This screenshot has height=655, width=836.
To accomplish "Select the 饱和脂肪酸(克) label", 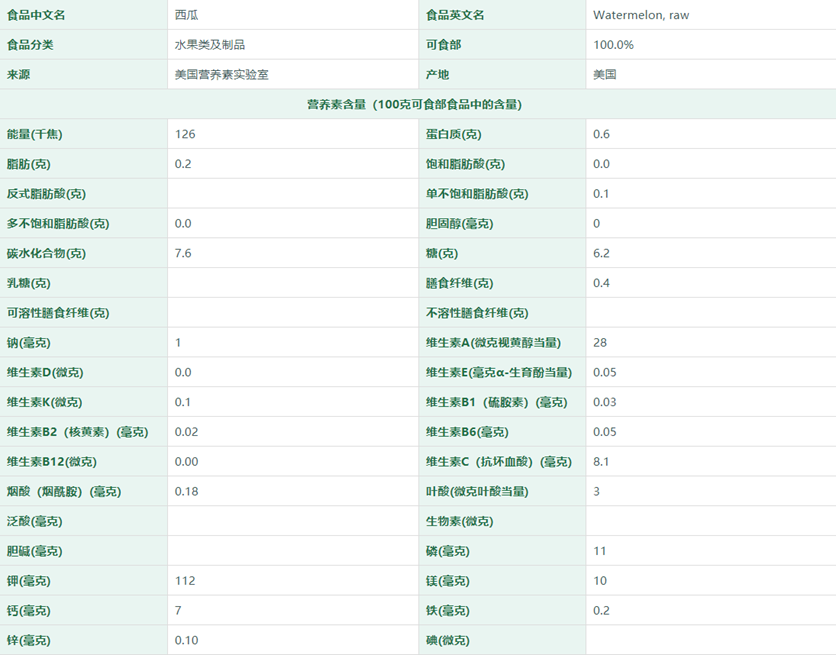I will coord(465,164).
